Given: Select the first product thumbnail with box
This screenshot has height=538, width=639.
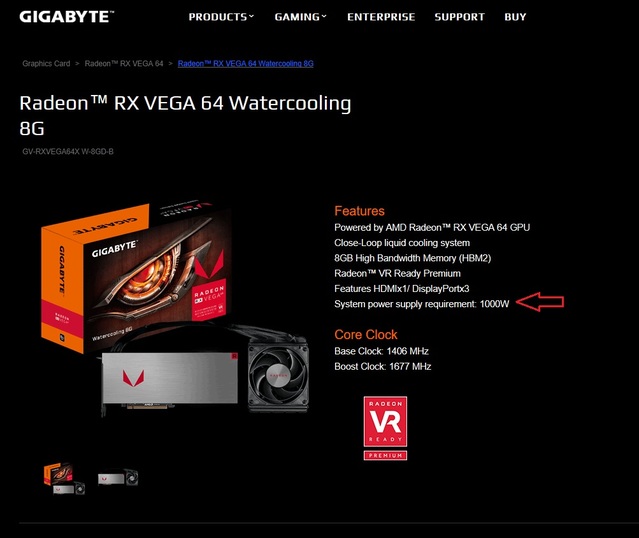Looking at the screenshot, I should tap(64, 478).
